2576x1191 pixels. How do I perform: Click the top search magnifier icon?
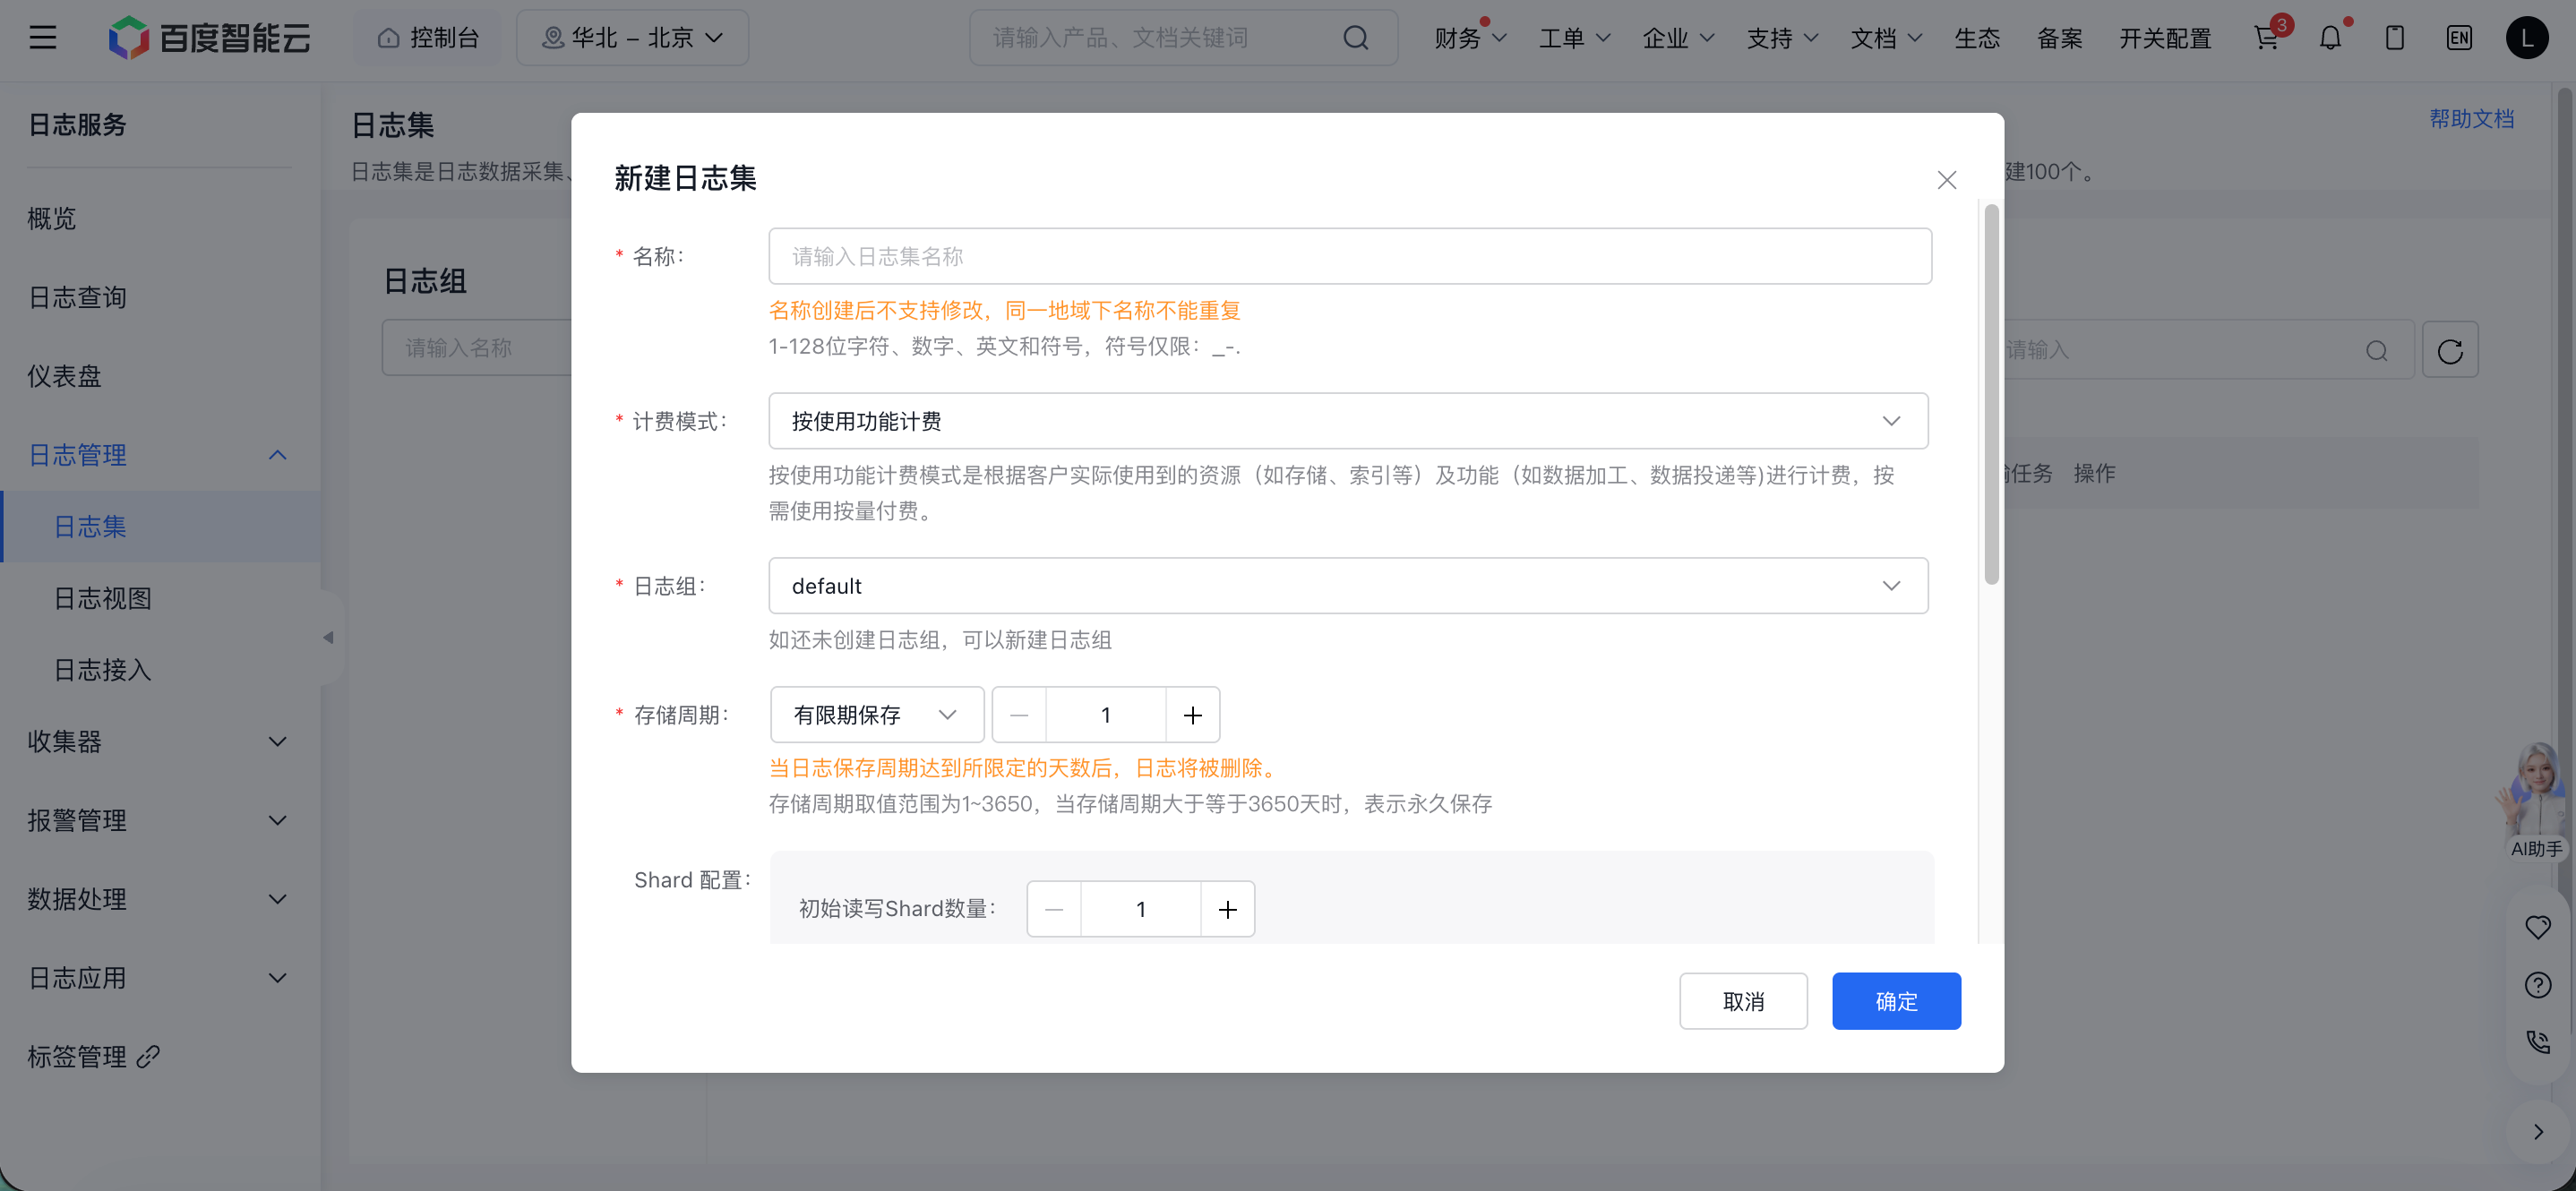[1355, 38]
